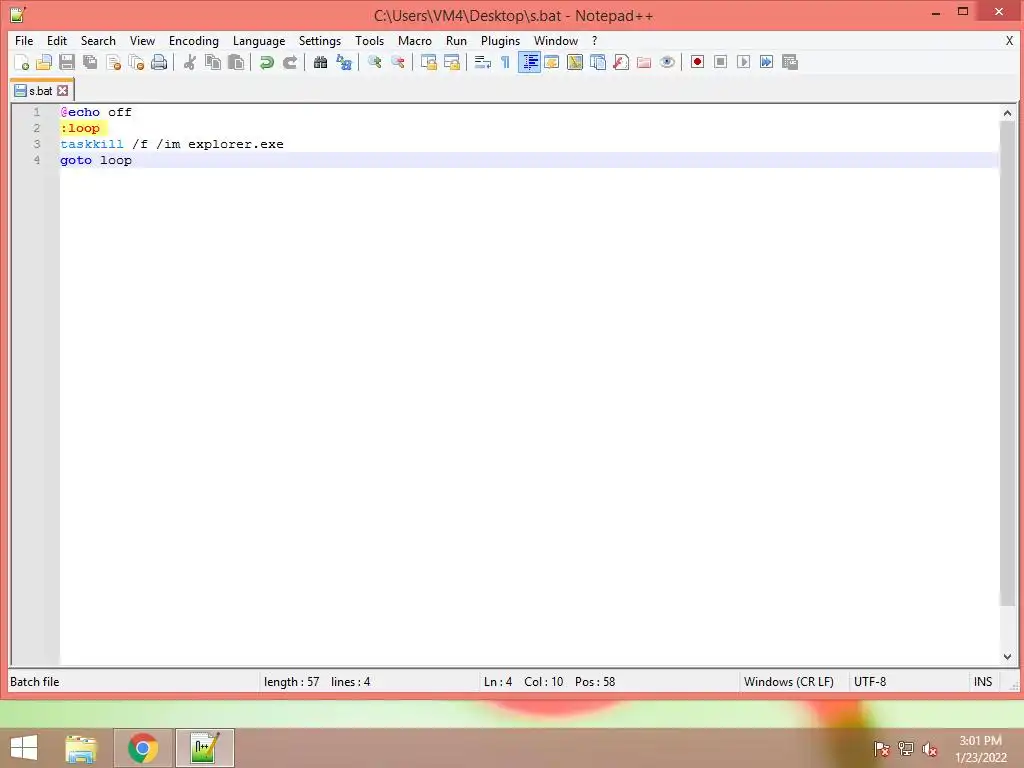Image resolution: width=1024 pixels, height=768 pixels.
Task: Cut selection with the scissors icon
Action: [189, 62]
